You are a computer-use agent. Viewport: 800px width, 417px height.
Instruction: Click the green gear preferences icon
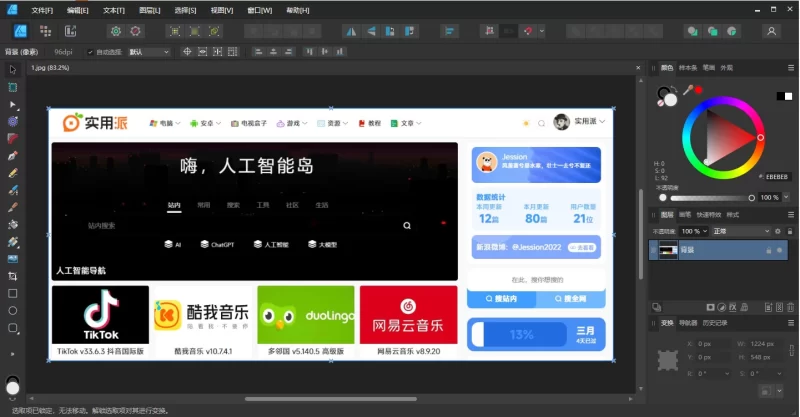point(116,31)
